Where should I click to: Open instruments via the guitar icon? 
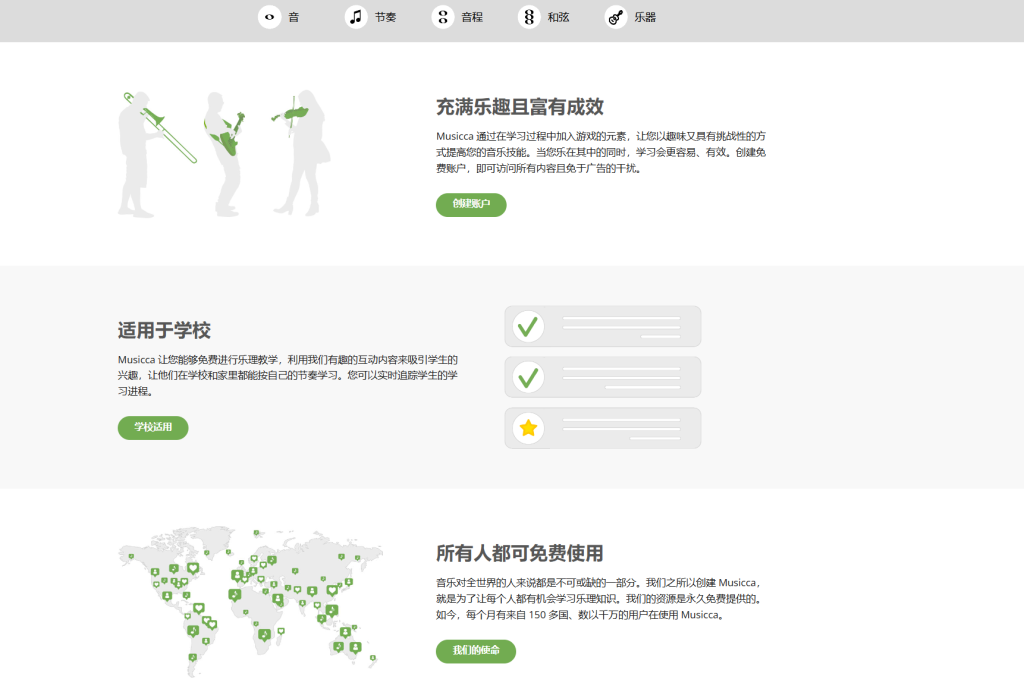pyautogui.click(x=616, y=17)
